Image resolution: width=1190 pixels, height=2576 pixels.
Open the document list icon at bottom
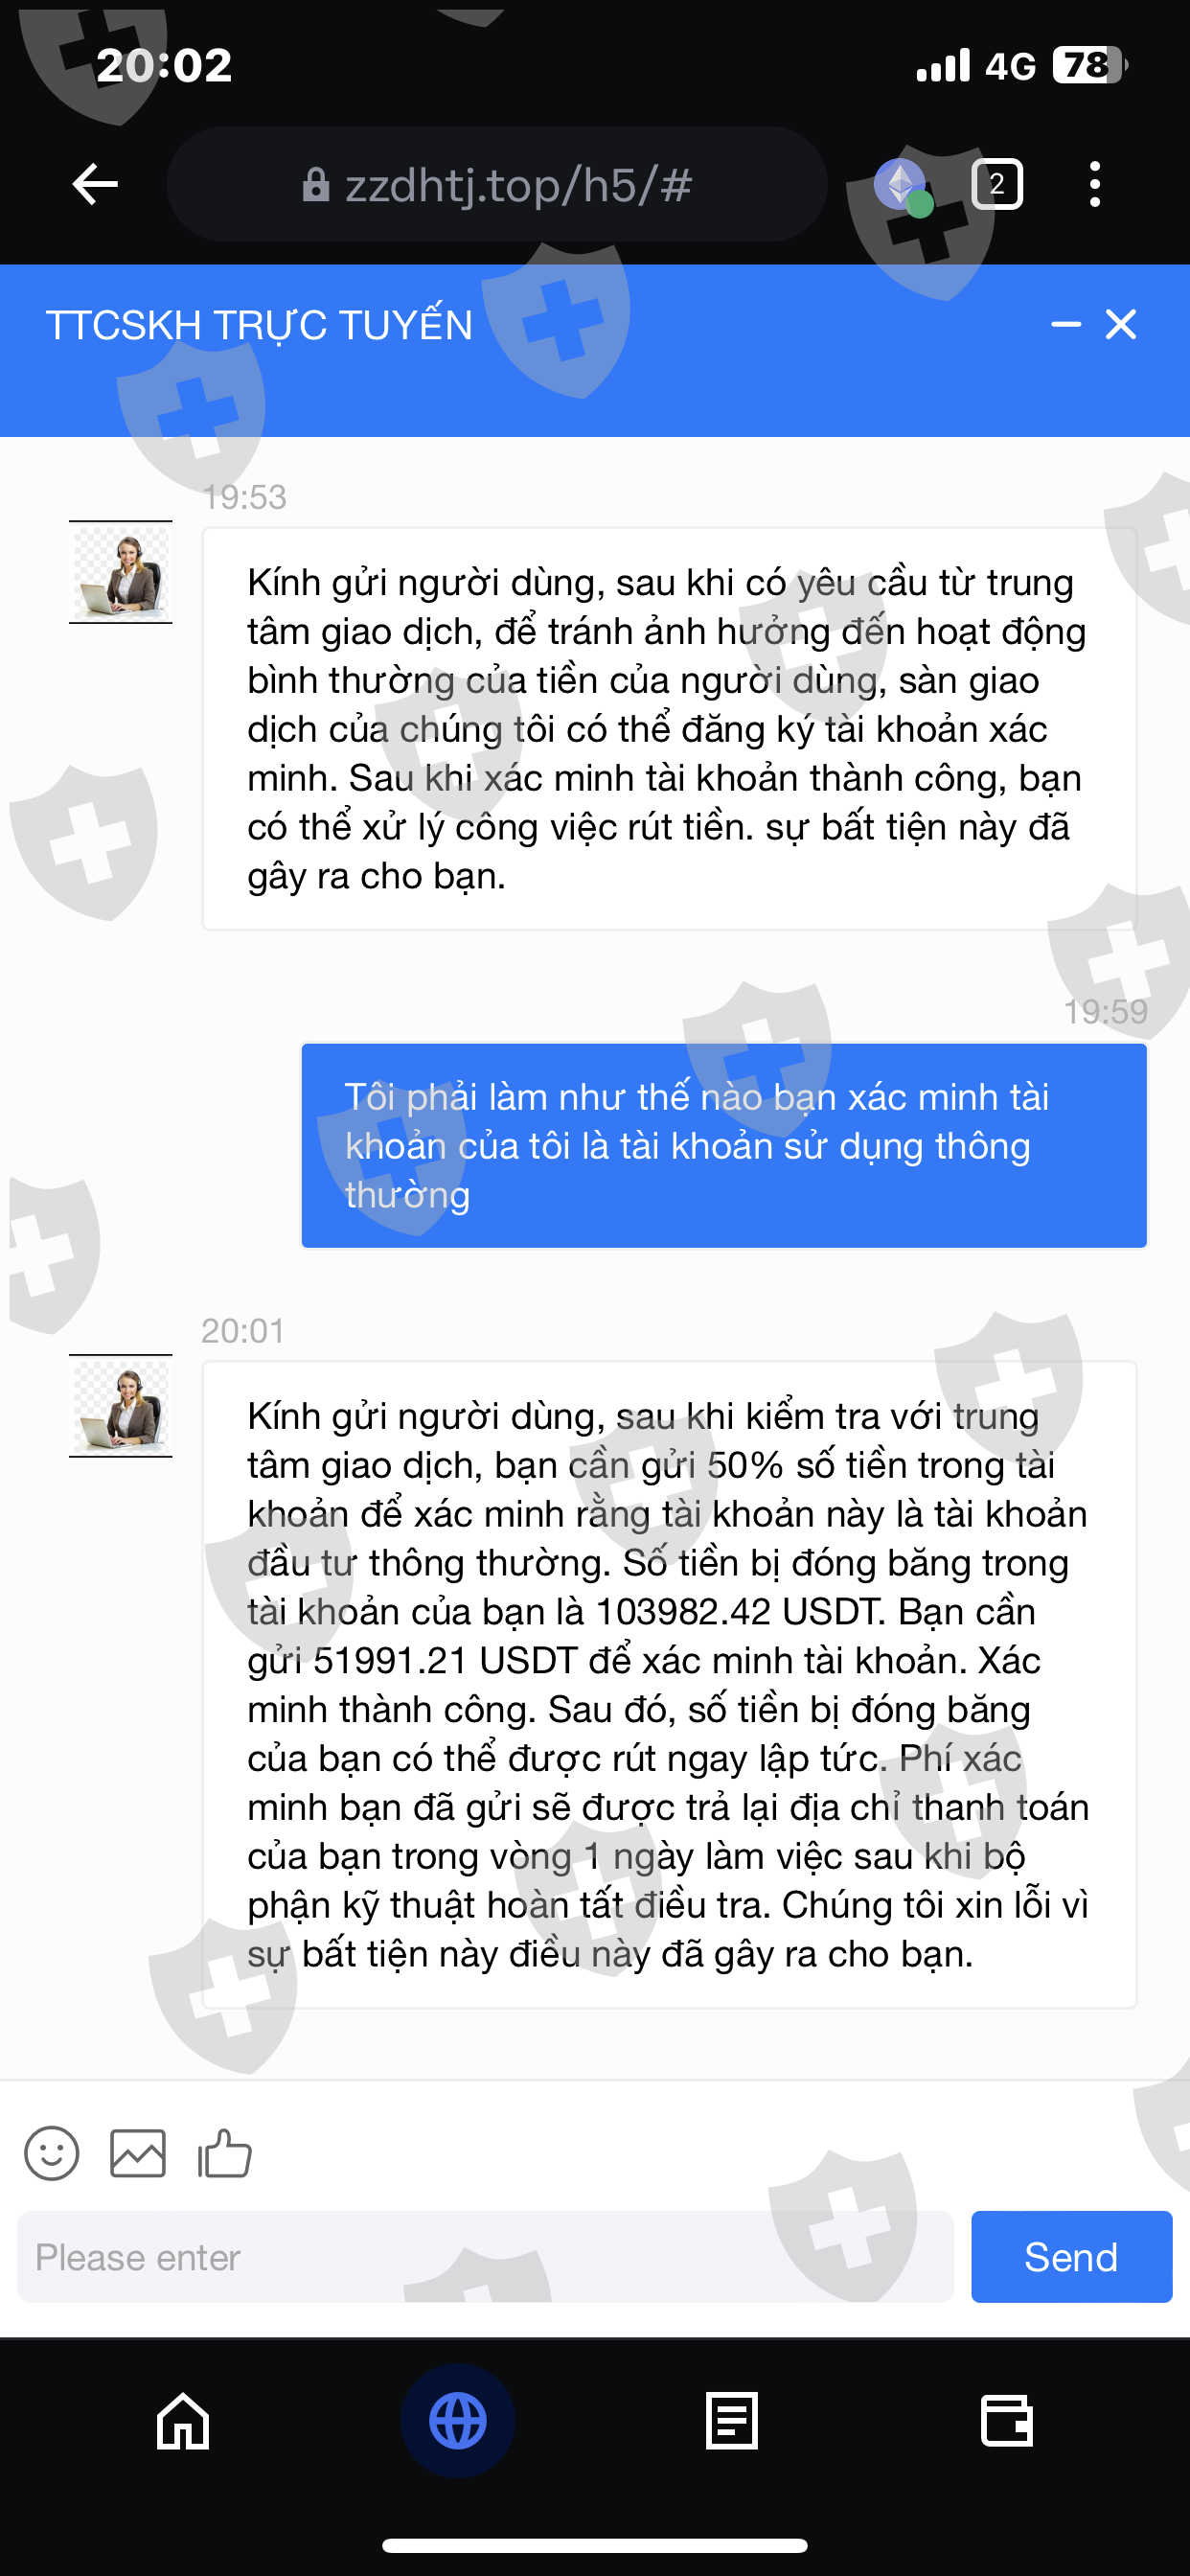tap(732, 2420)
